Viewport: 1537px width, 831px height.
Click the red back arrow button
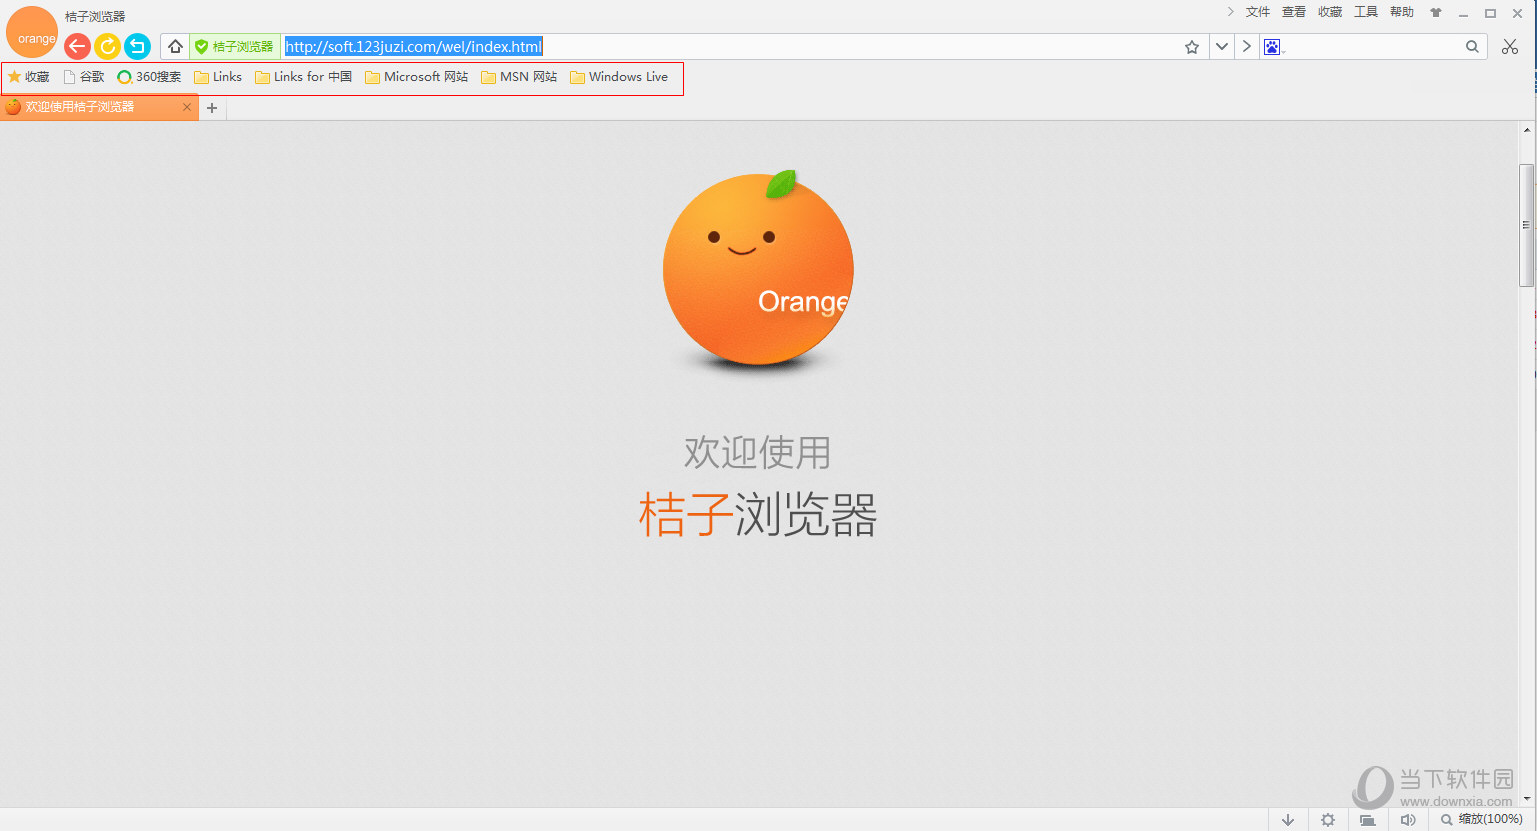(x=77, y=46)
